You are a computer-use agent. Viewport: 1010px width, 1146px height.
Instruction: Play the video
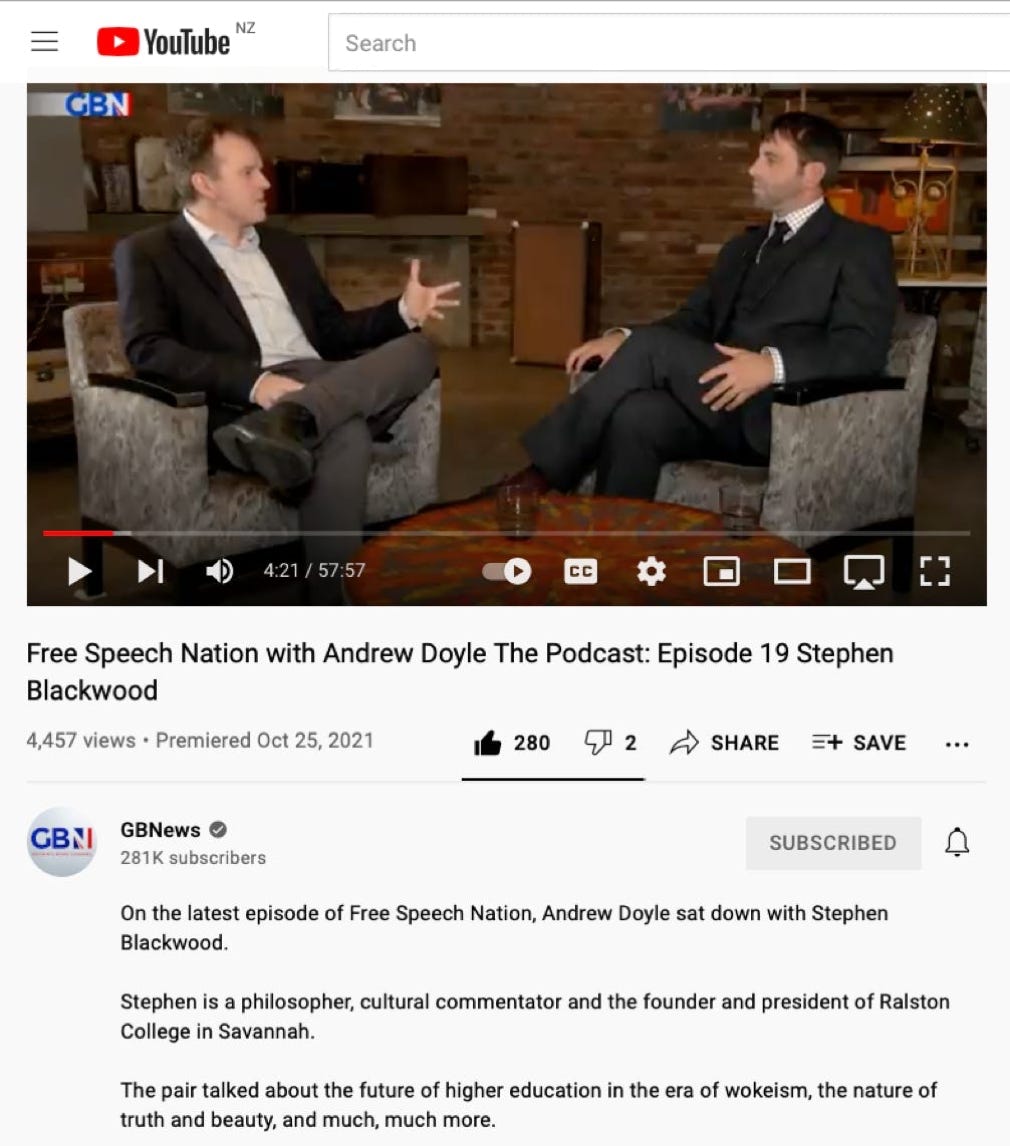(79, 571)
